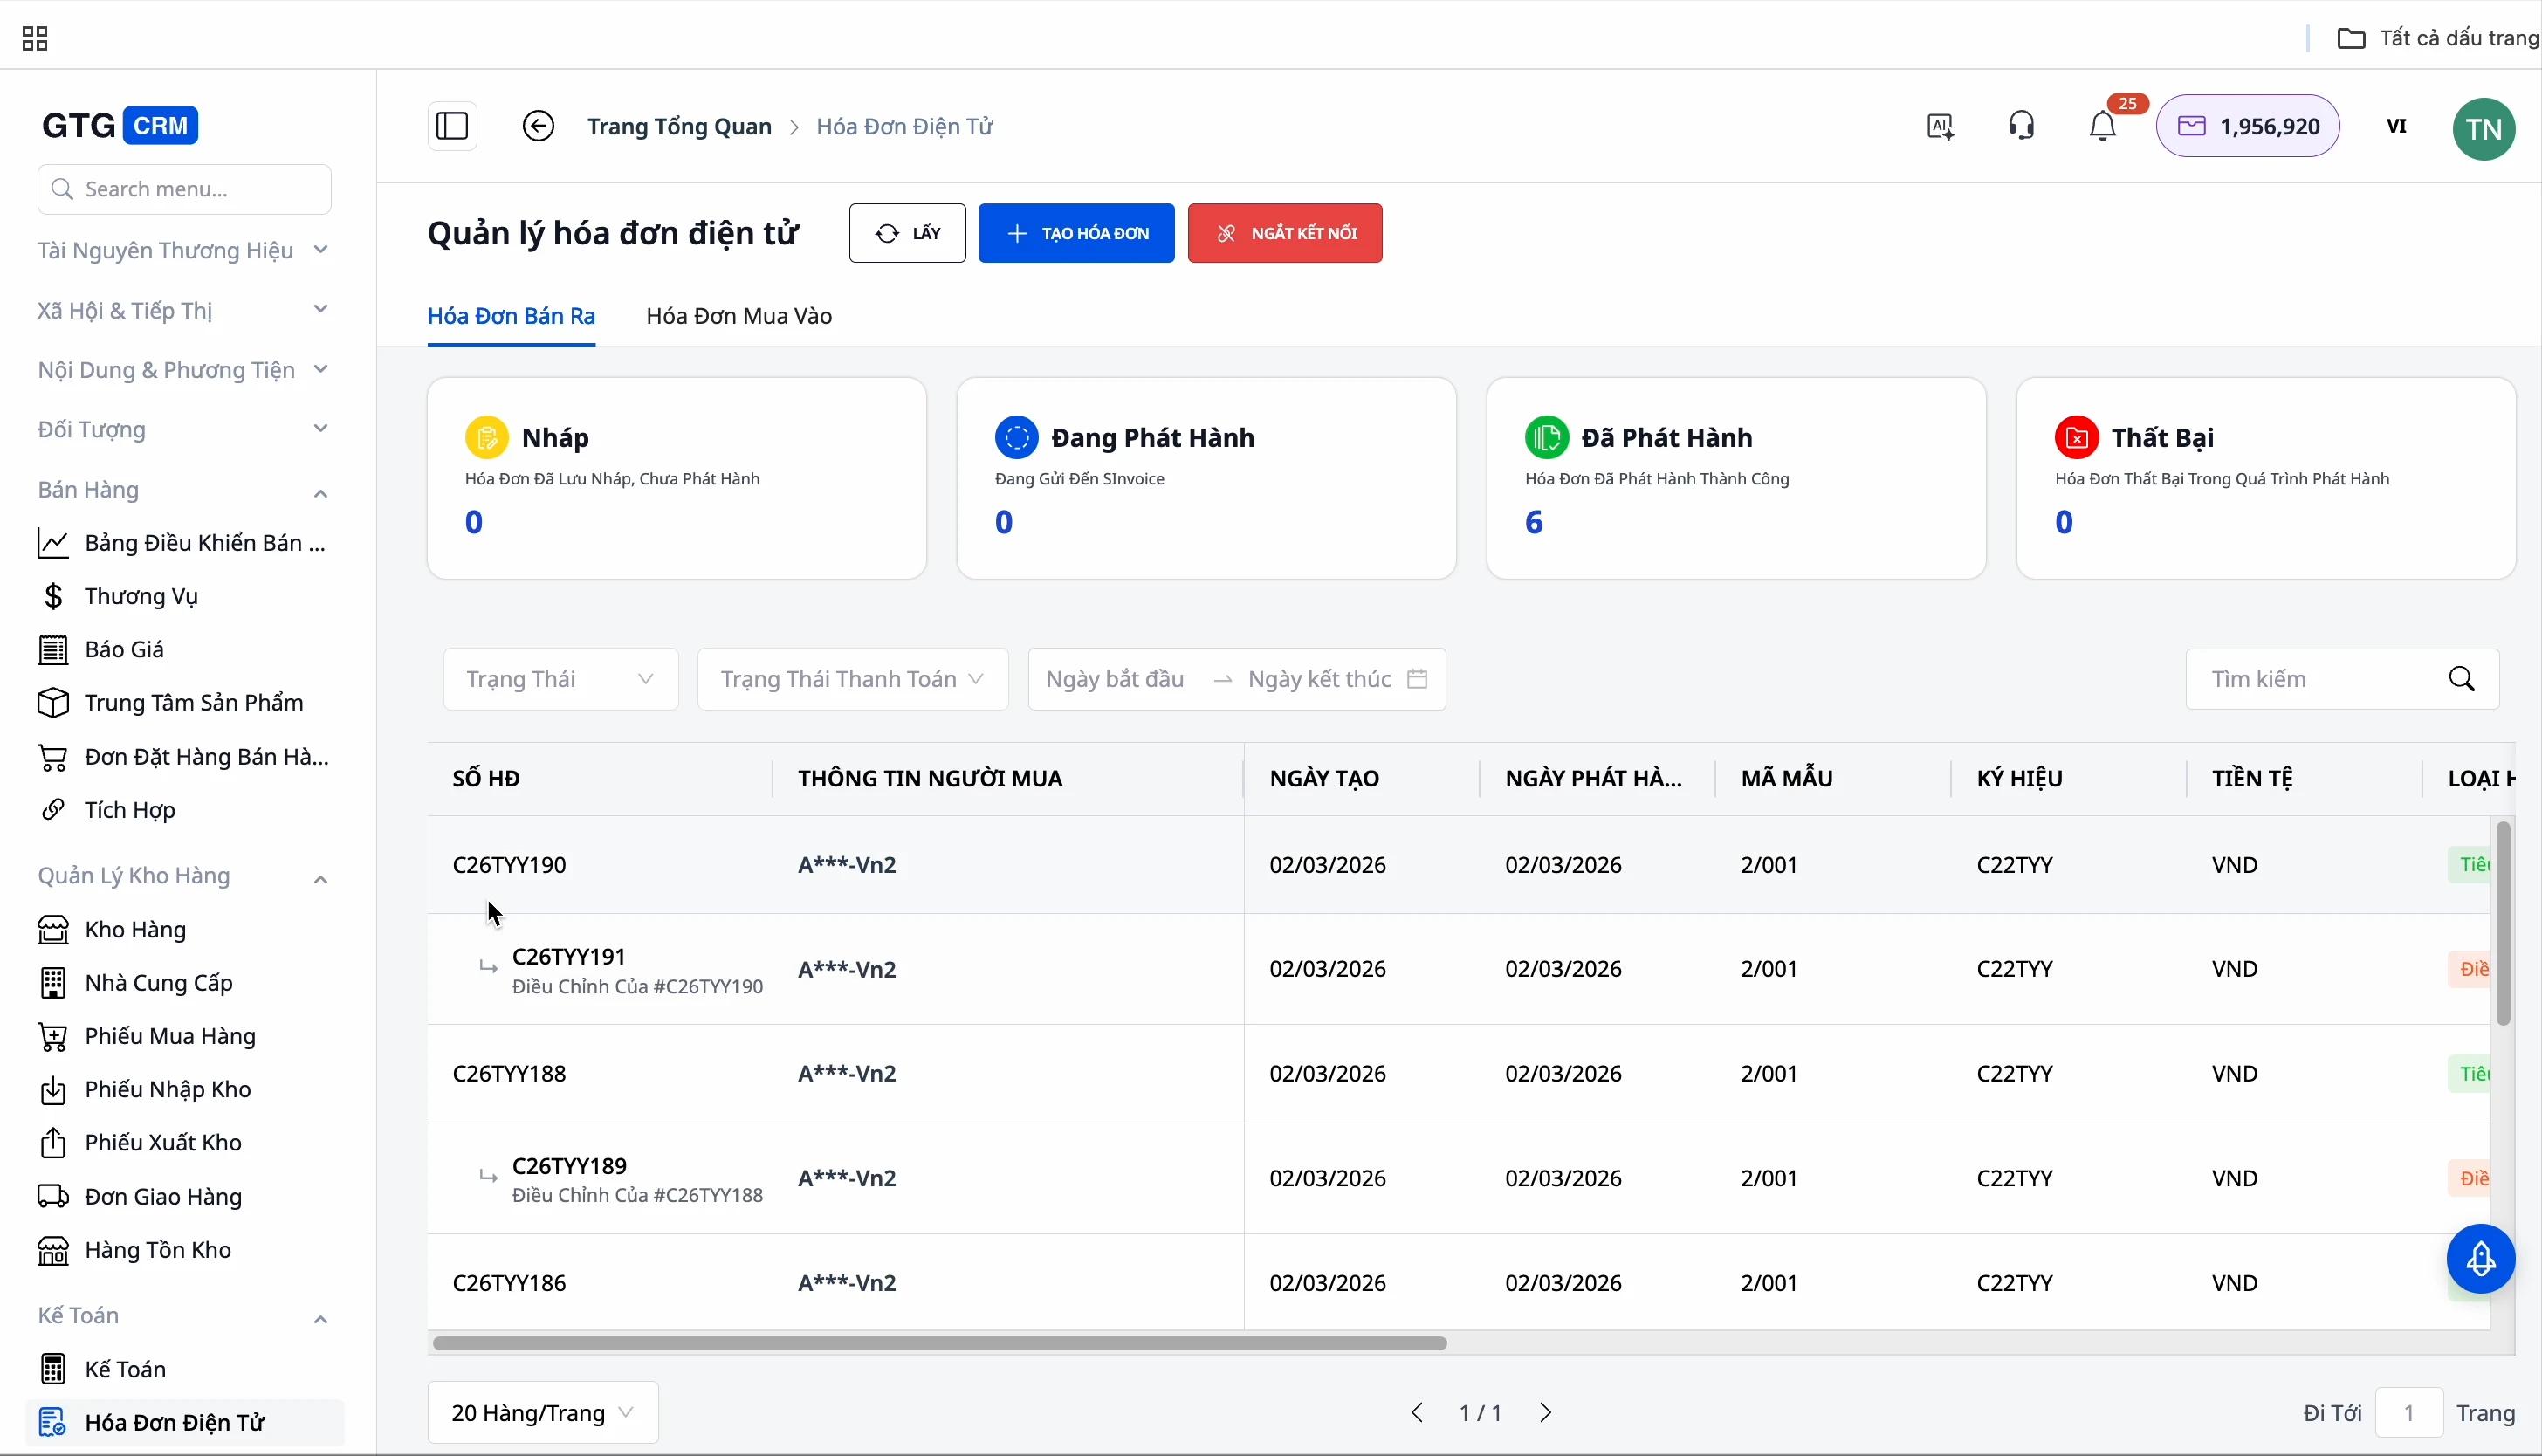
Task: Click the TN user avatar
Action: (2484, 128)
